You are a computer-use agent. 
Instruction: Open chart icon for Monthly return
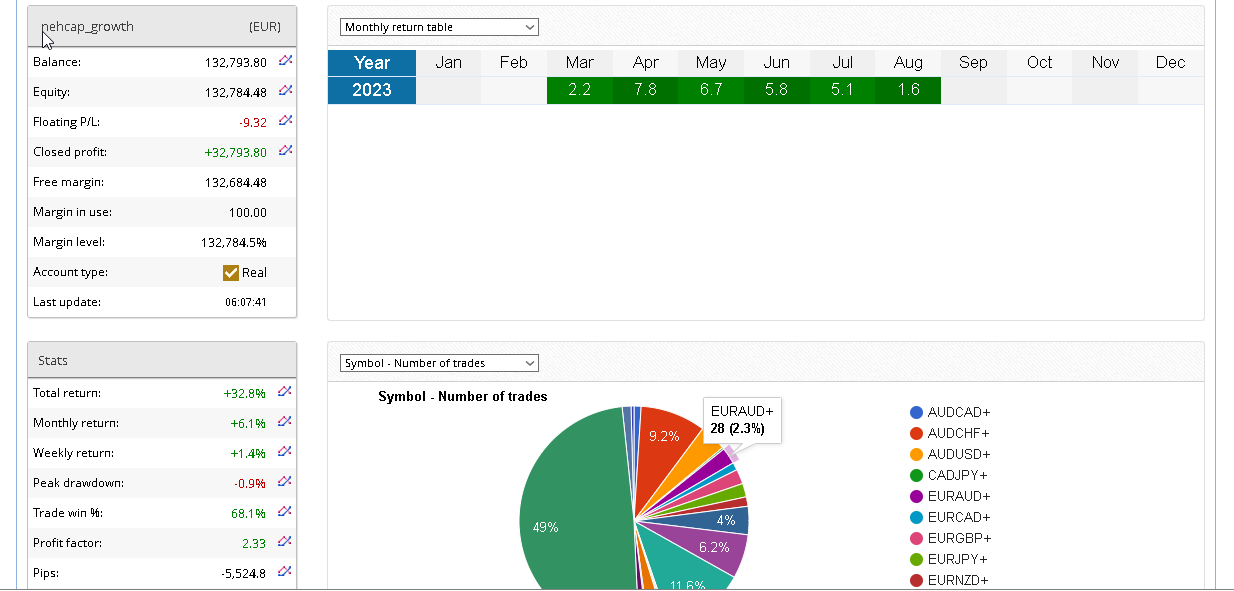285,422
